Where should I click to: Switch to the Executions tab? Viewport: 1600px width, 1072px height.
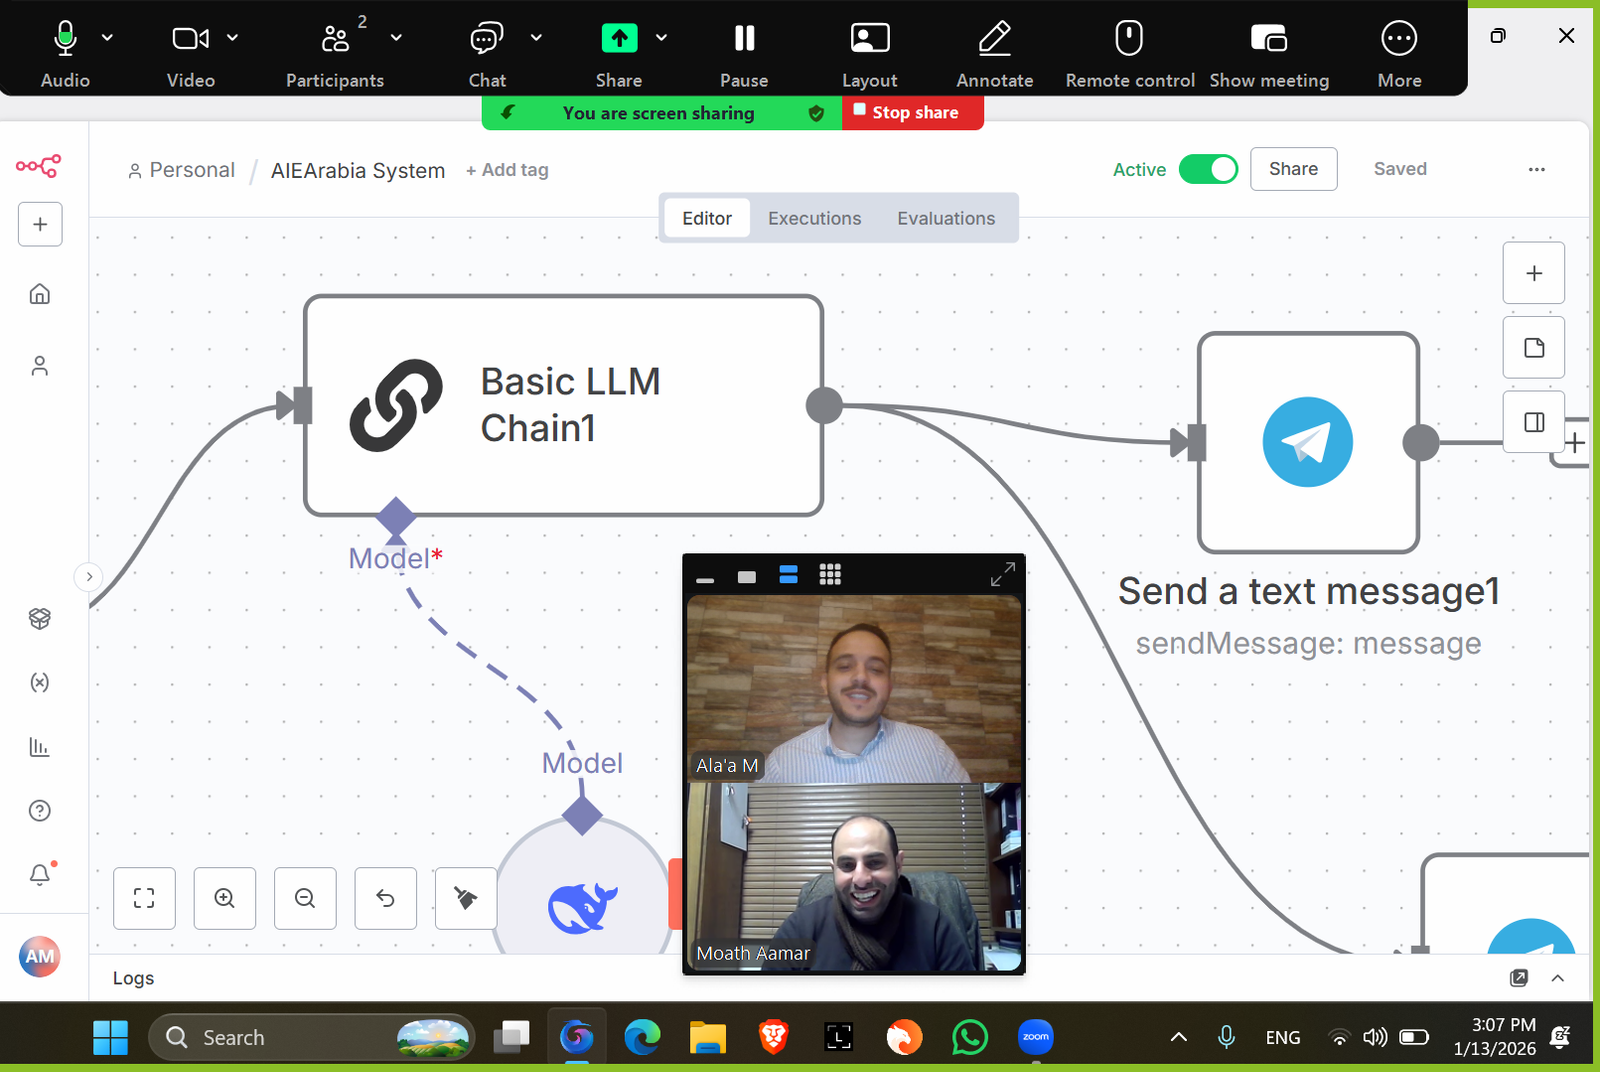pyautogui.click(x=814, y=218)
